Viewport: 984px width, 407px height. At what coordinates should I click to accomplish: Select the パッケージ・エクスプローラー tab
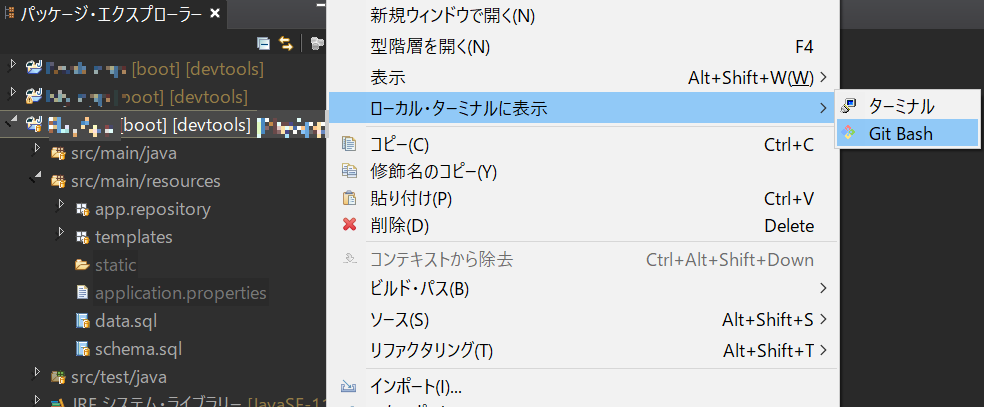click(112, 14)
